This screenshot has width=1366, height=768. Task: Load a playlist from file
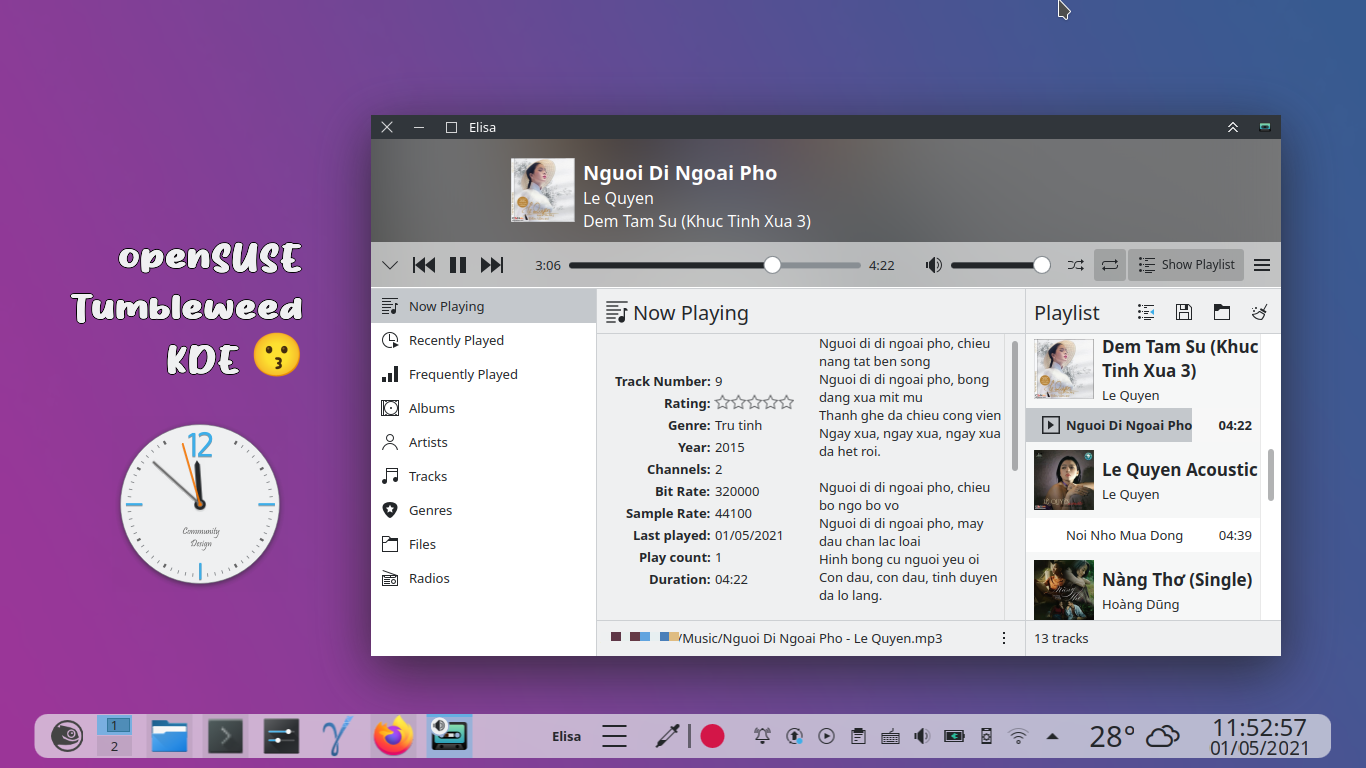1221,312
